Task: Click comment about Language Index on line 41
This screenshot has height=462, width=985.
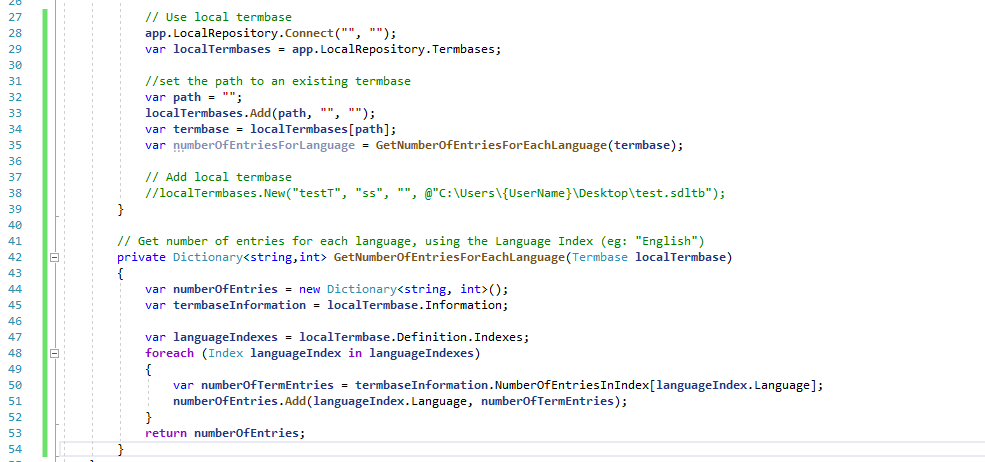Action: (411, 241)
